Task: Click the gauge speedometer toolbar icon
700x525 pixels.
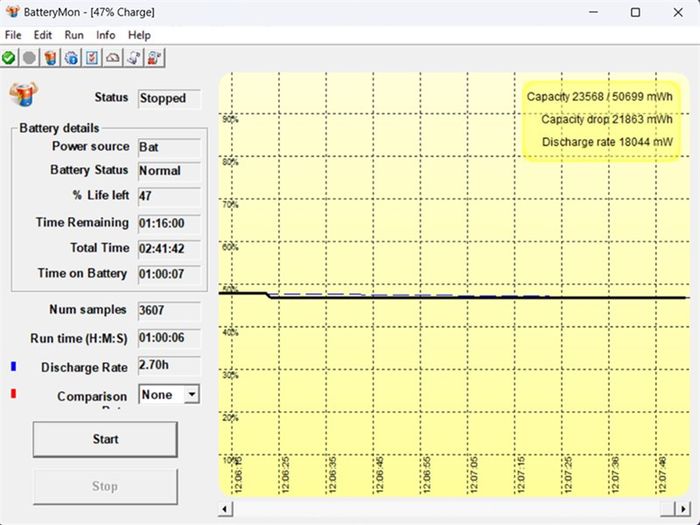Action: pos(112,58)
